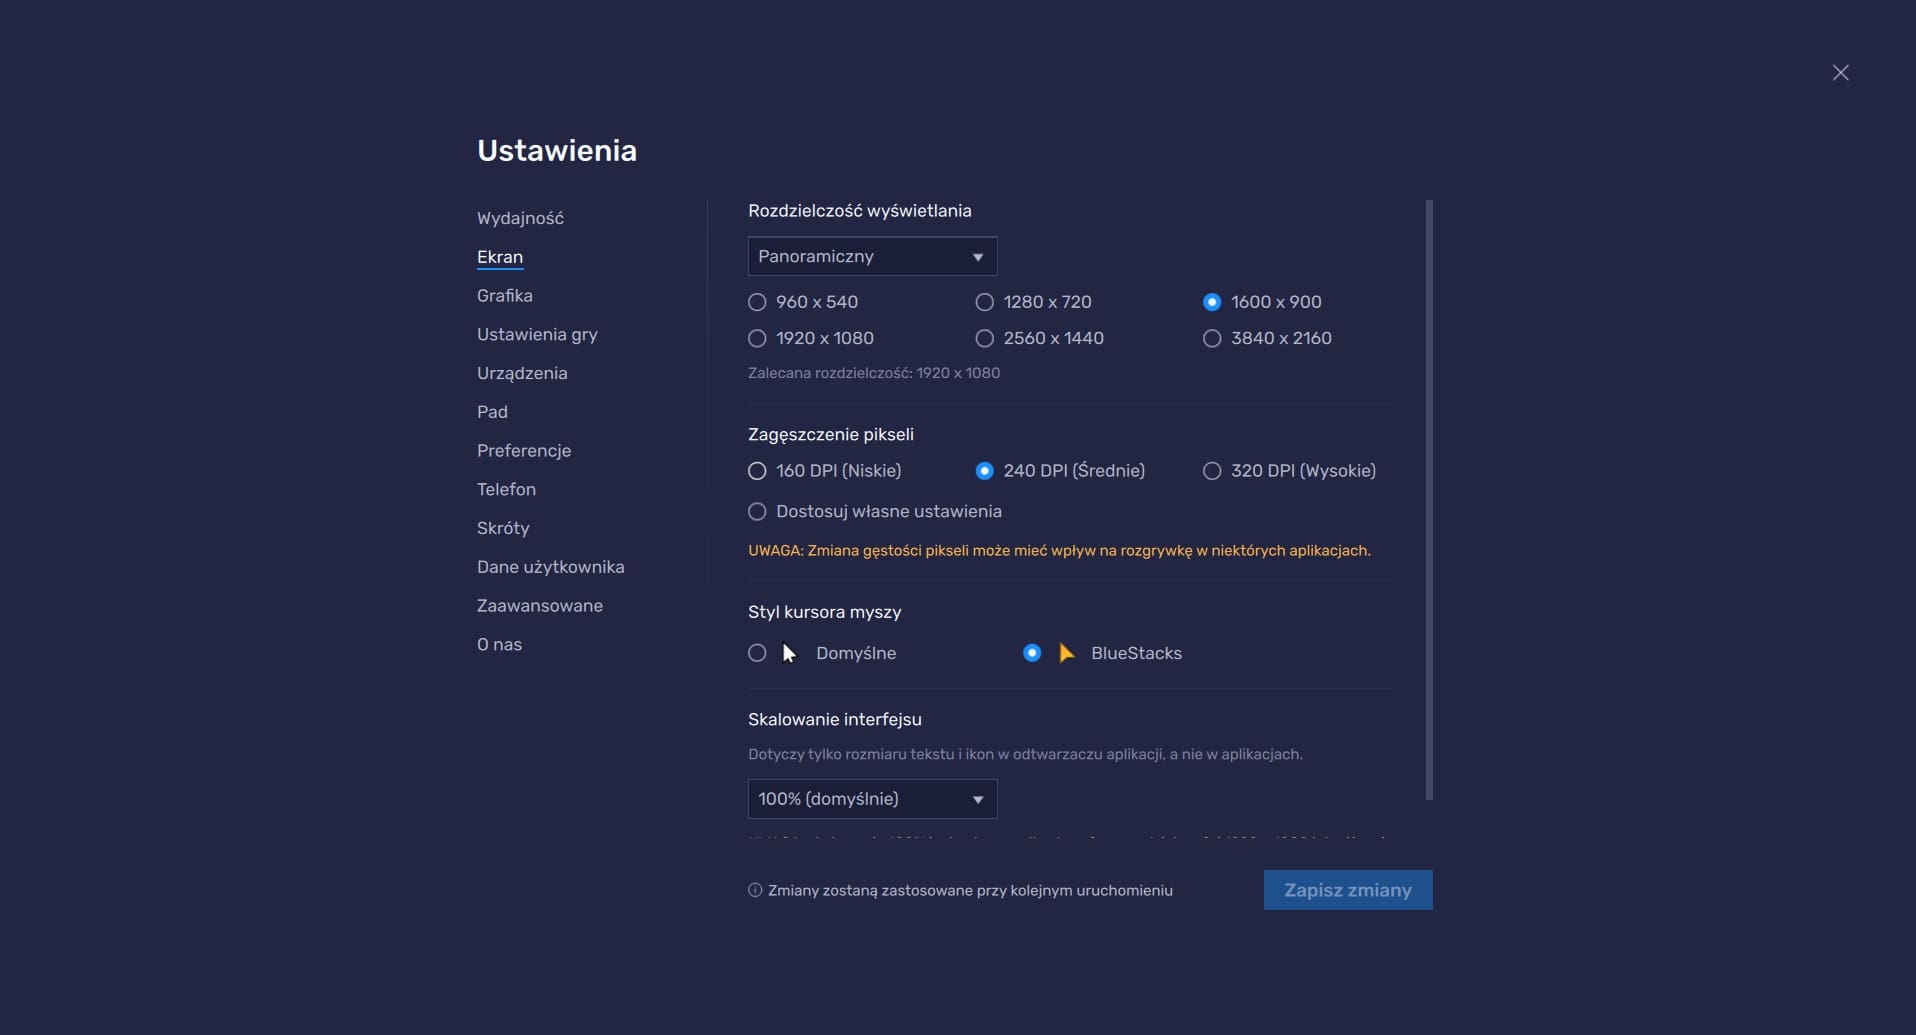Switch to the Pad section
1916x1035 pixels.
click(x=492, y=412)
